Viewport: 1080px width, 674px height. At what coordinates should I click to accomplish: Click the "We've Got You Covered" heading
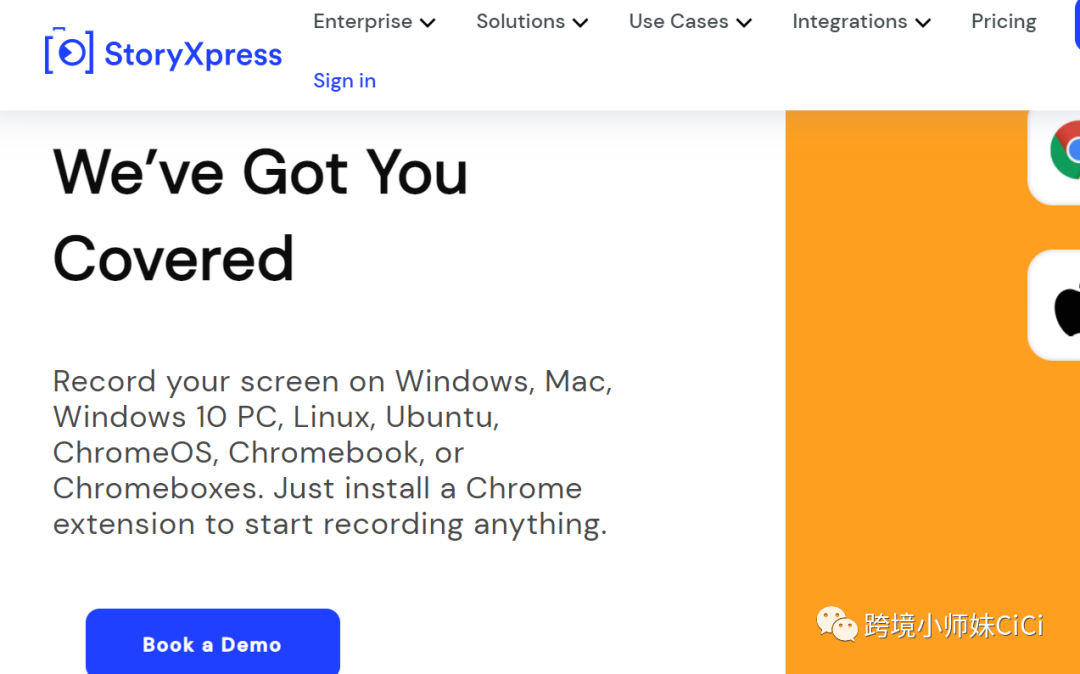[260, 215]
